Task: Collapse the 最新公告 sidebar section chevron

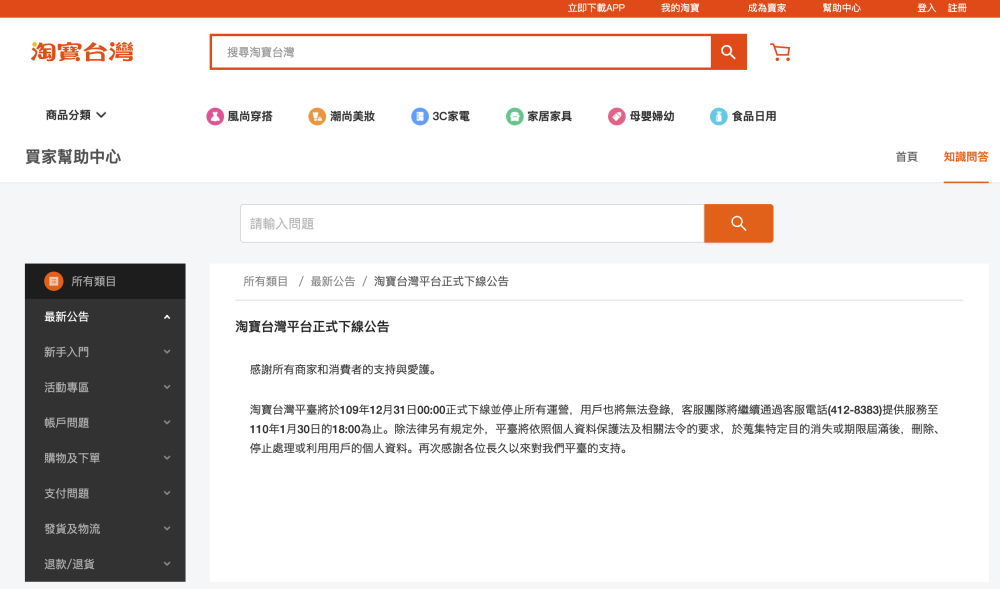Action: (x=167, y=317)
